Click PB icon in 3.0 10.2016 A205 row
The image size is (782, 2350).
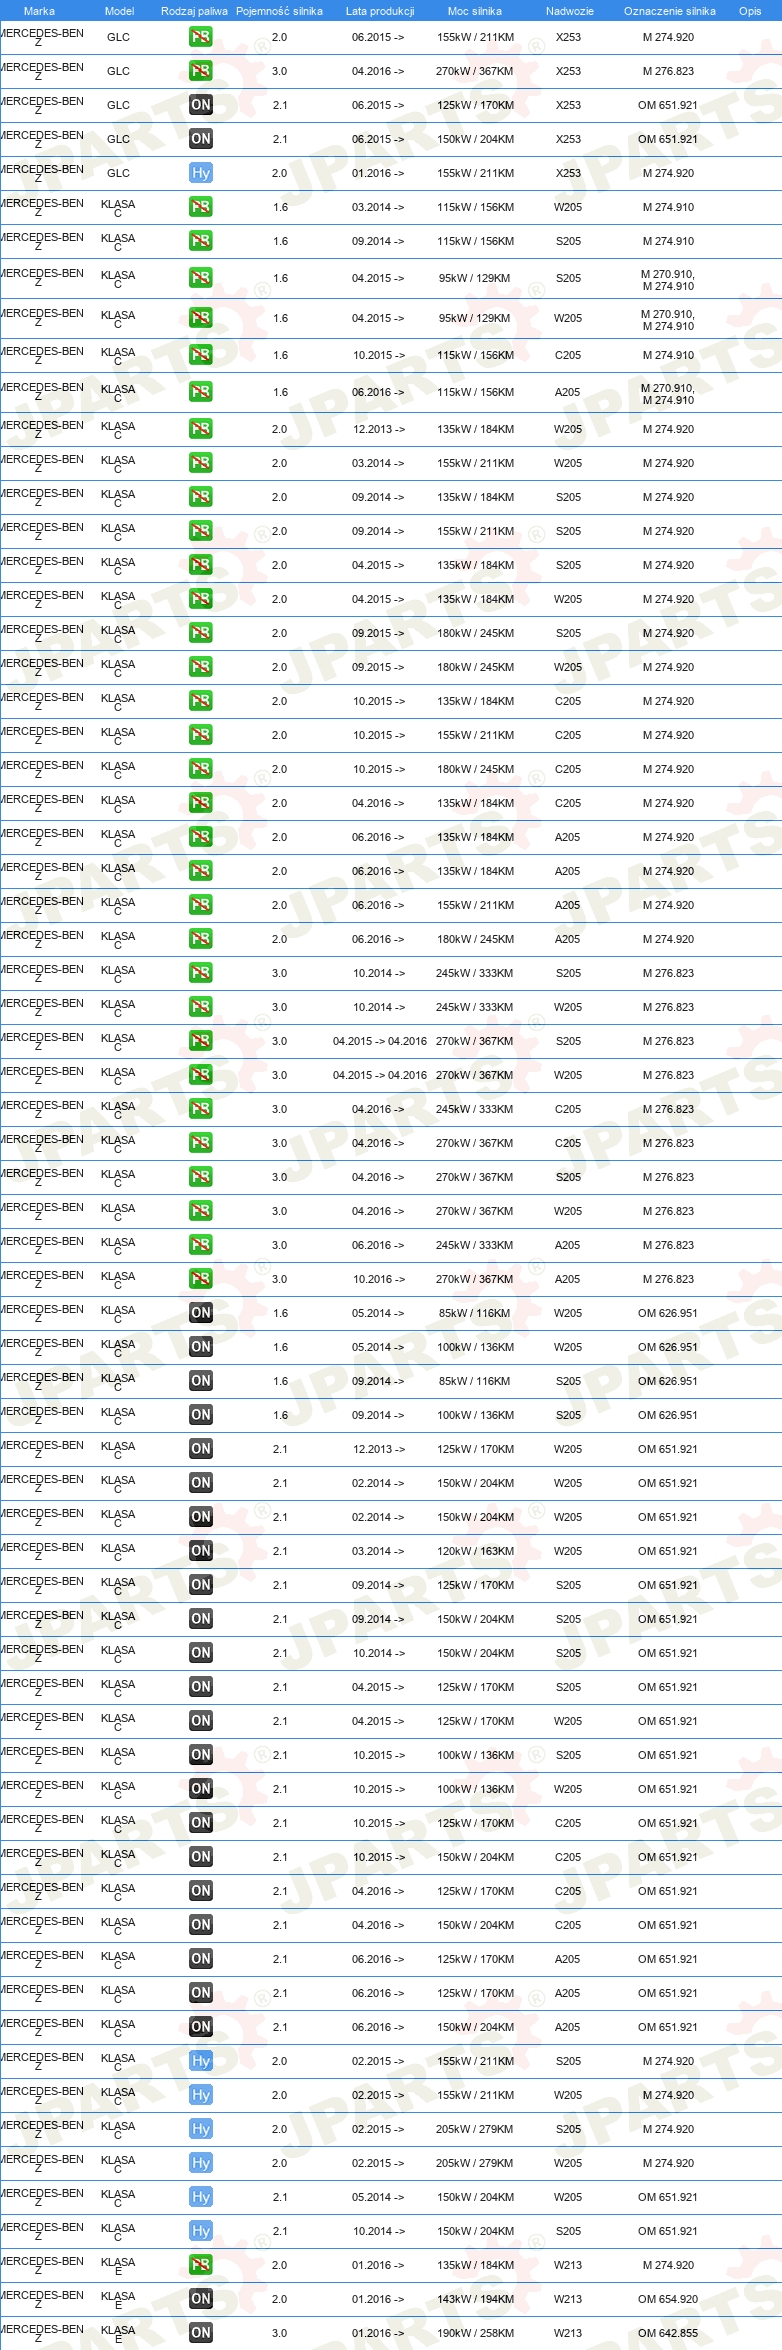coord(201,1279)
